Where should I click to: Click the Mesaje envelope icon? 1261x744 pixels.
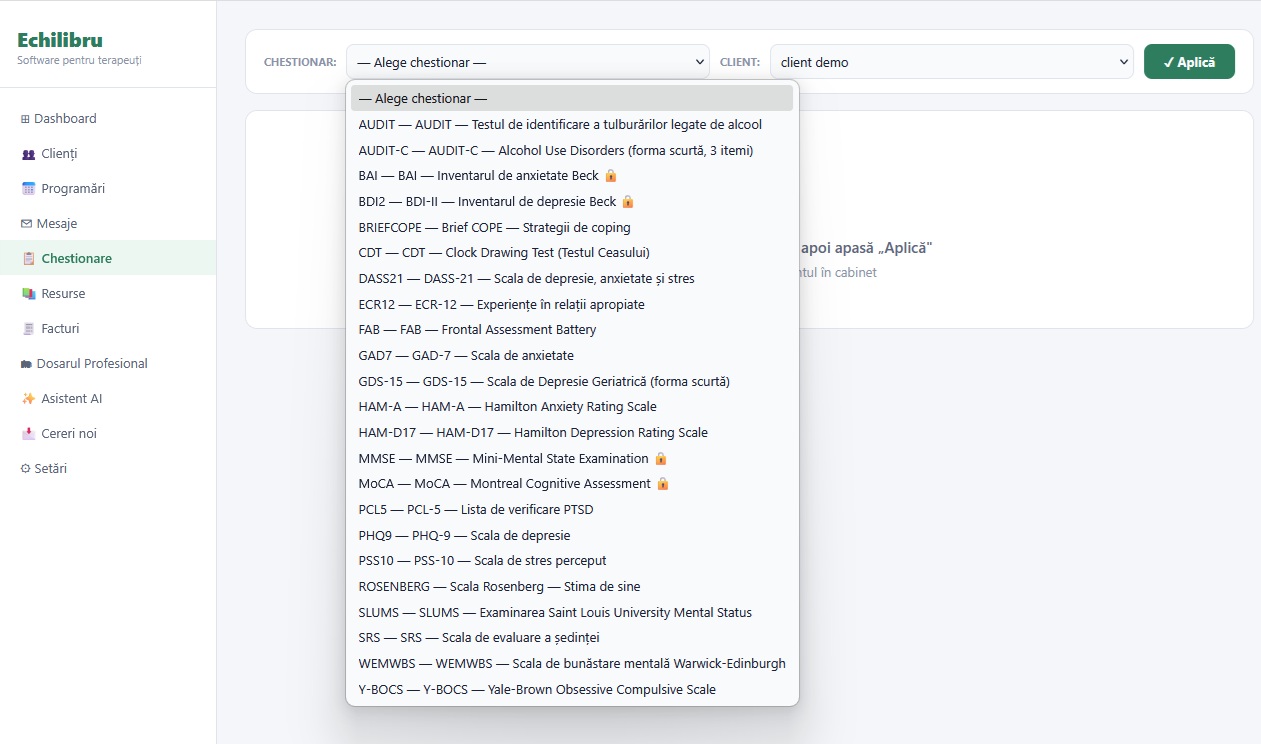[x=27, y=224]
